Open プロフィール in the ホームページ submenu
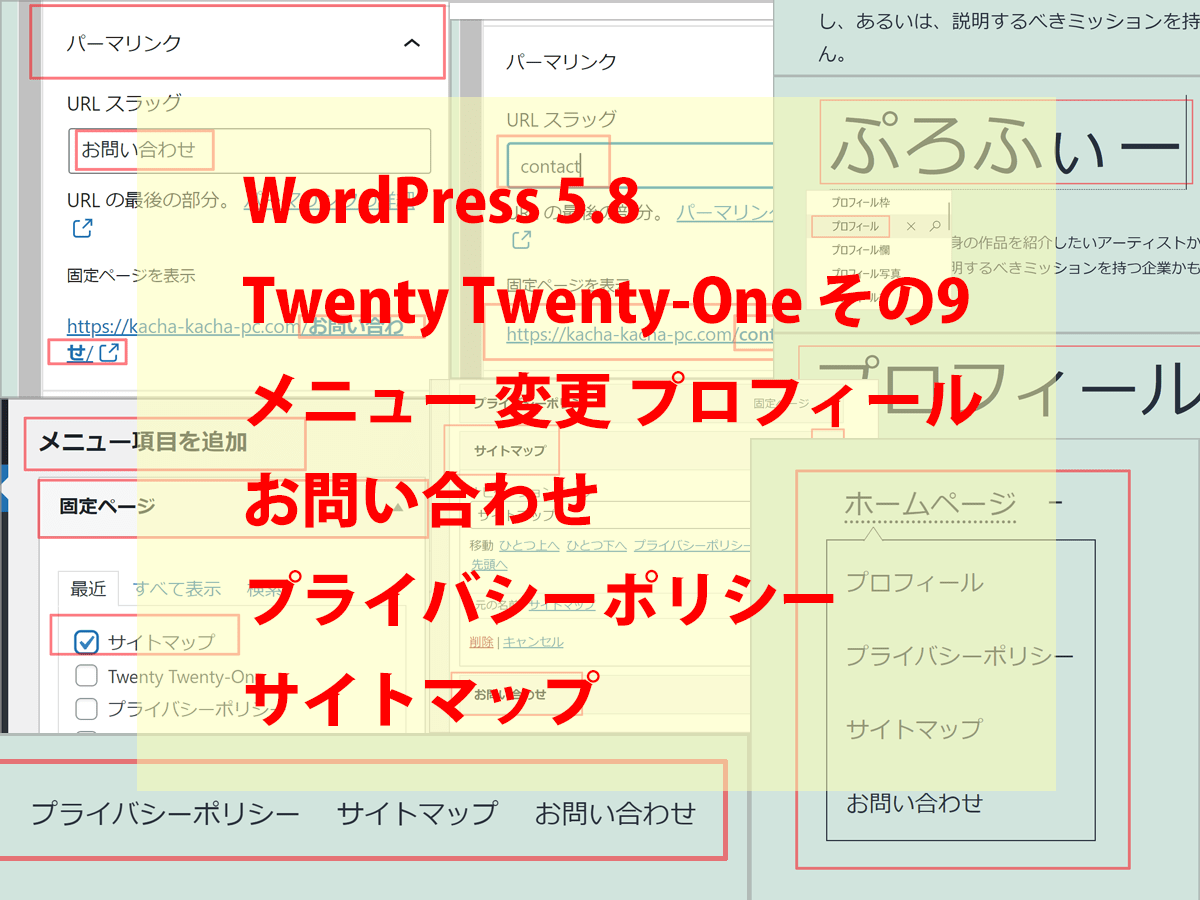Viewport: 1200px width, 900px height. (915, 582)
